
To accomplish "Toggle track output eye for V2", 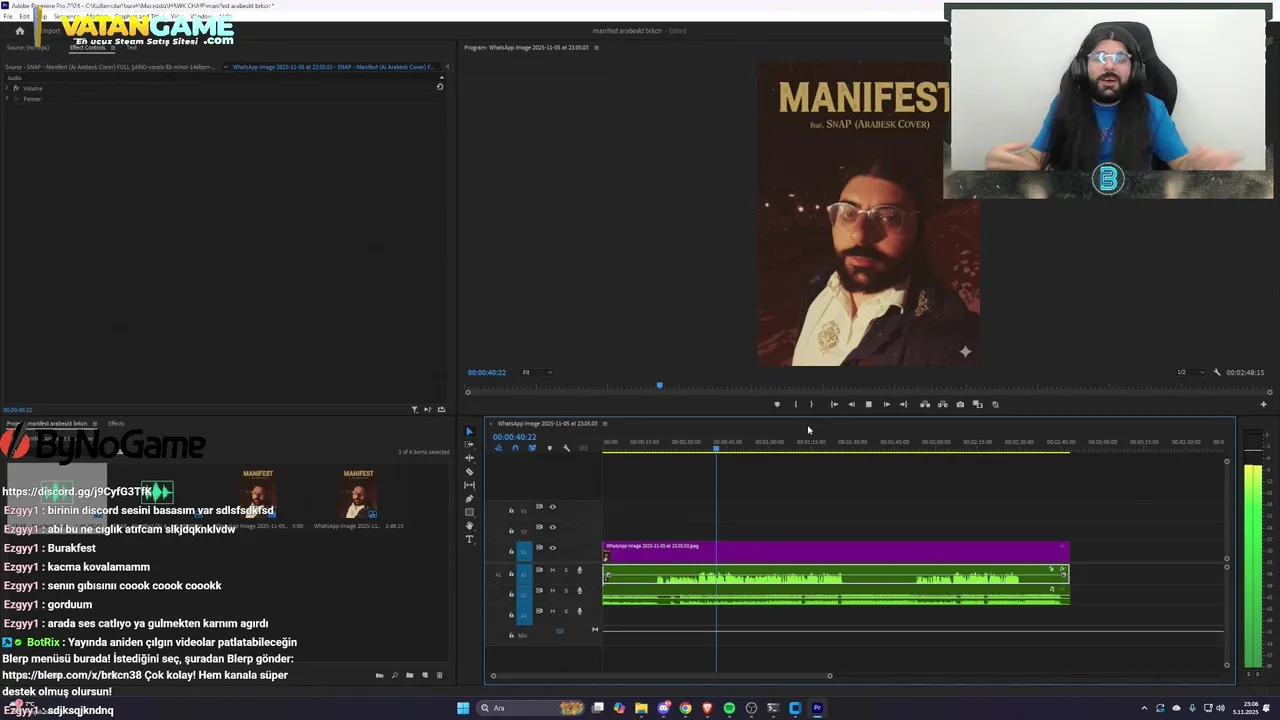I will point(552,527).
